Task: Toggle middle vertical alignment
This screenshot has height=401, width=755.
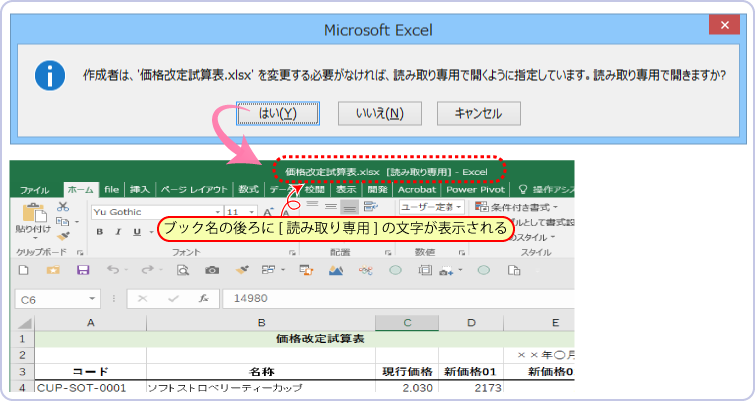Action: 331,206
